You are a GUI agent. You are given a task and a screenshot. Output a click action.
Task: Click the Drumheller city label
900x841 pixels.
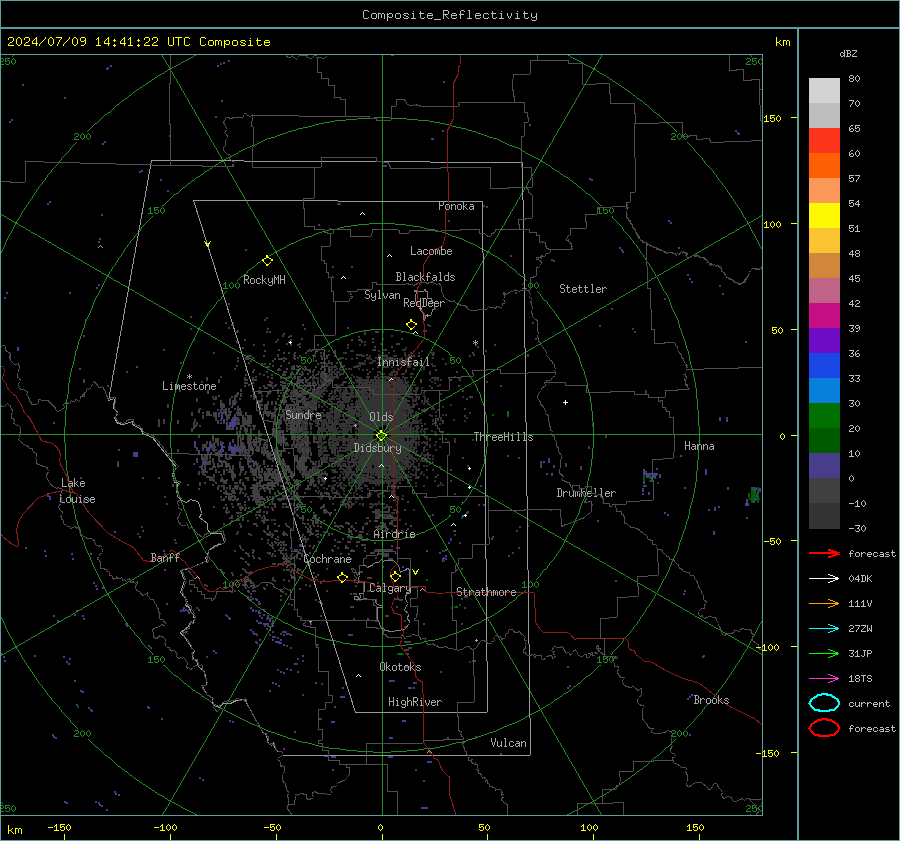(x=586, y=493)
